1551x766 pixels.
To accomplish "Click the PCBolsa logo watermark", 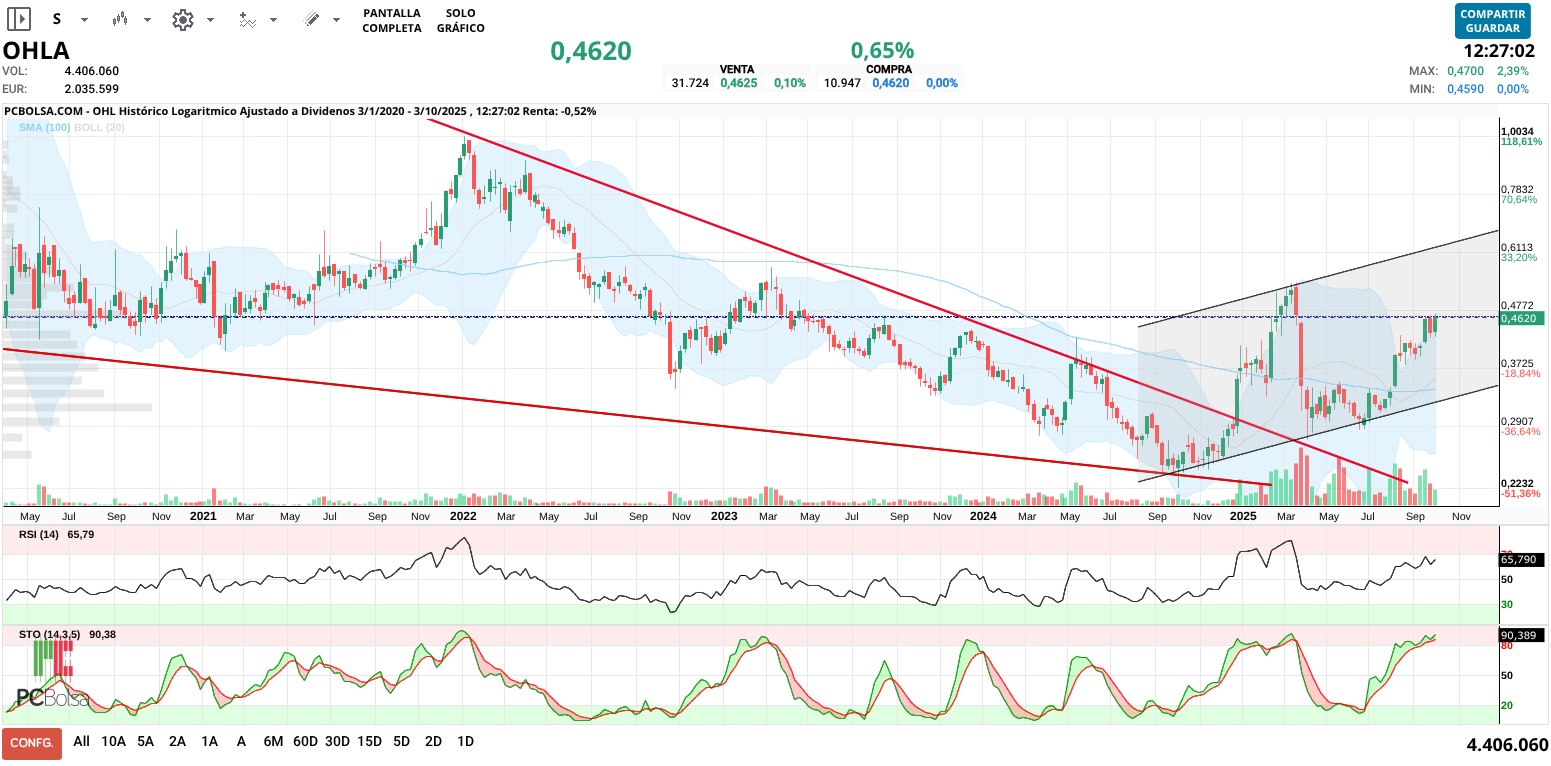I will click(52, 698).
